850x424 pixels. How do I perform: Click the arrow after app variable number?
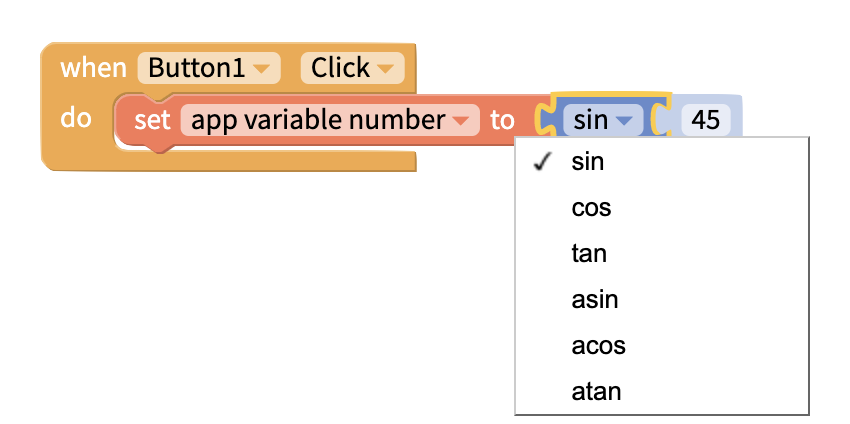coord(459,122)
